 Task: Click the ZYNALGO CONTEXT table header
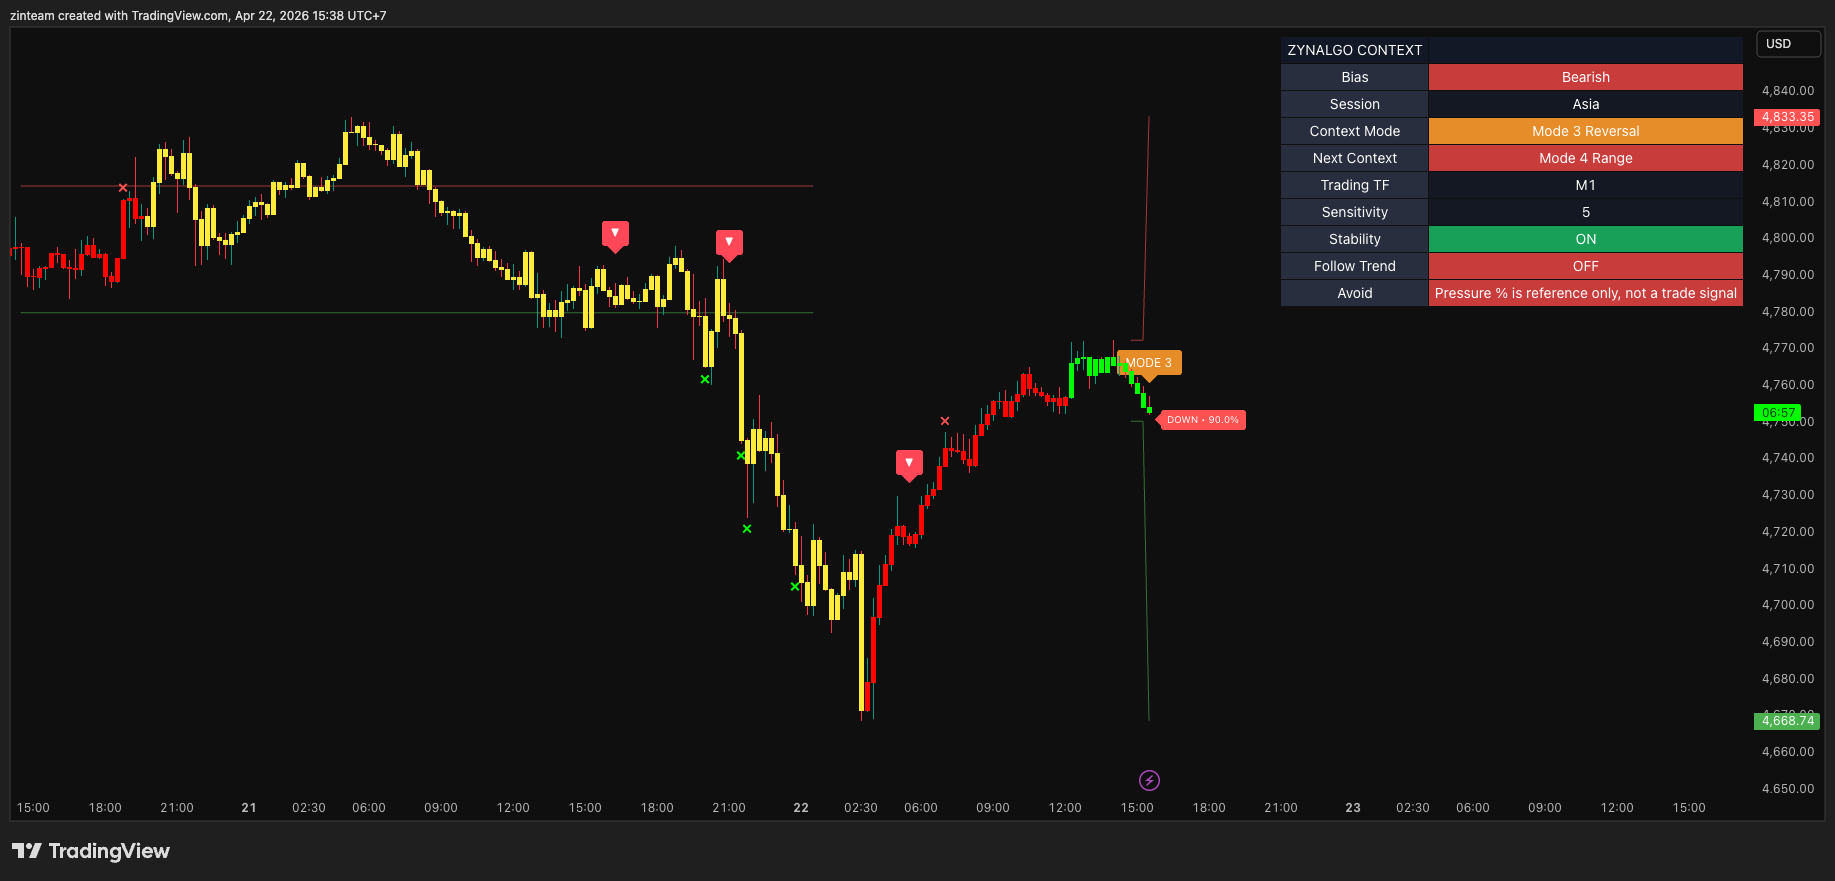(x=1355, y=50)
